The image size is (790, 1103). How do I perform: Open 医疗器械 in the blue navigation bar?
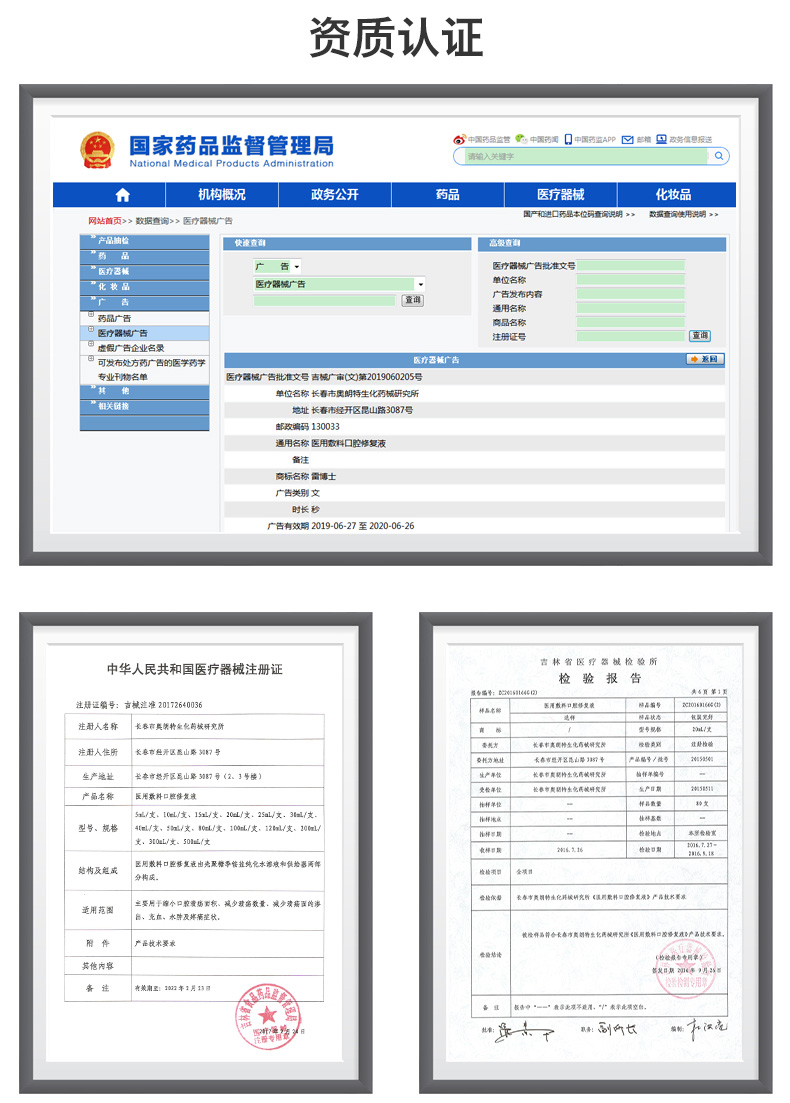[561, 195]
